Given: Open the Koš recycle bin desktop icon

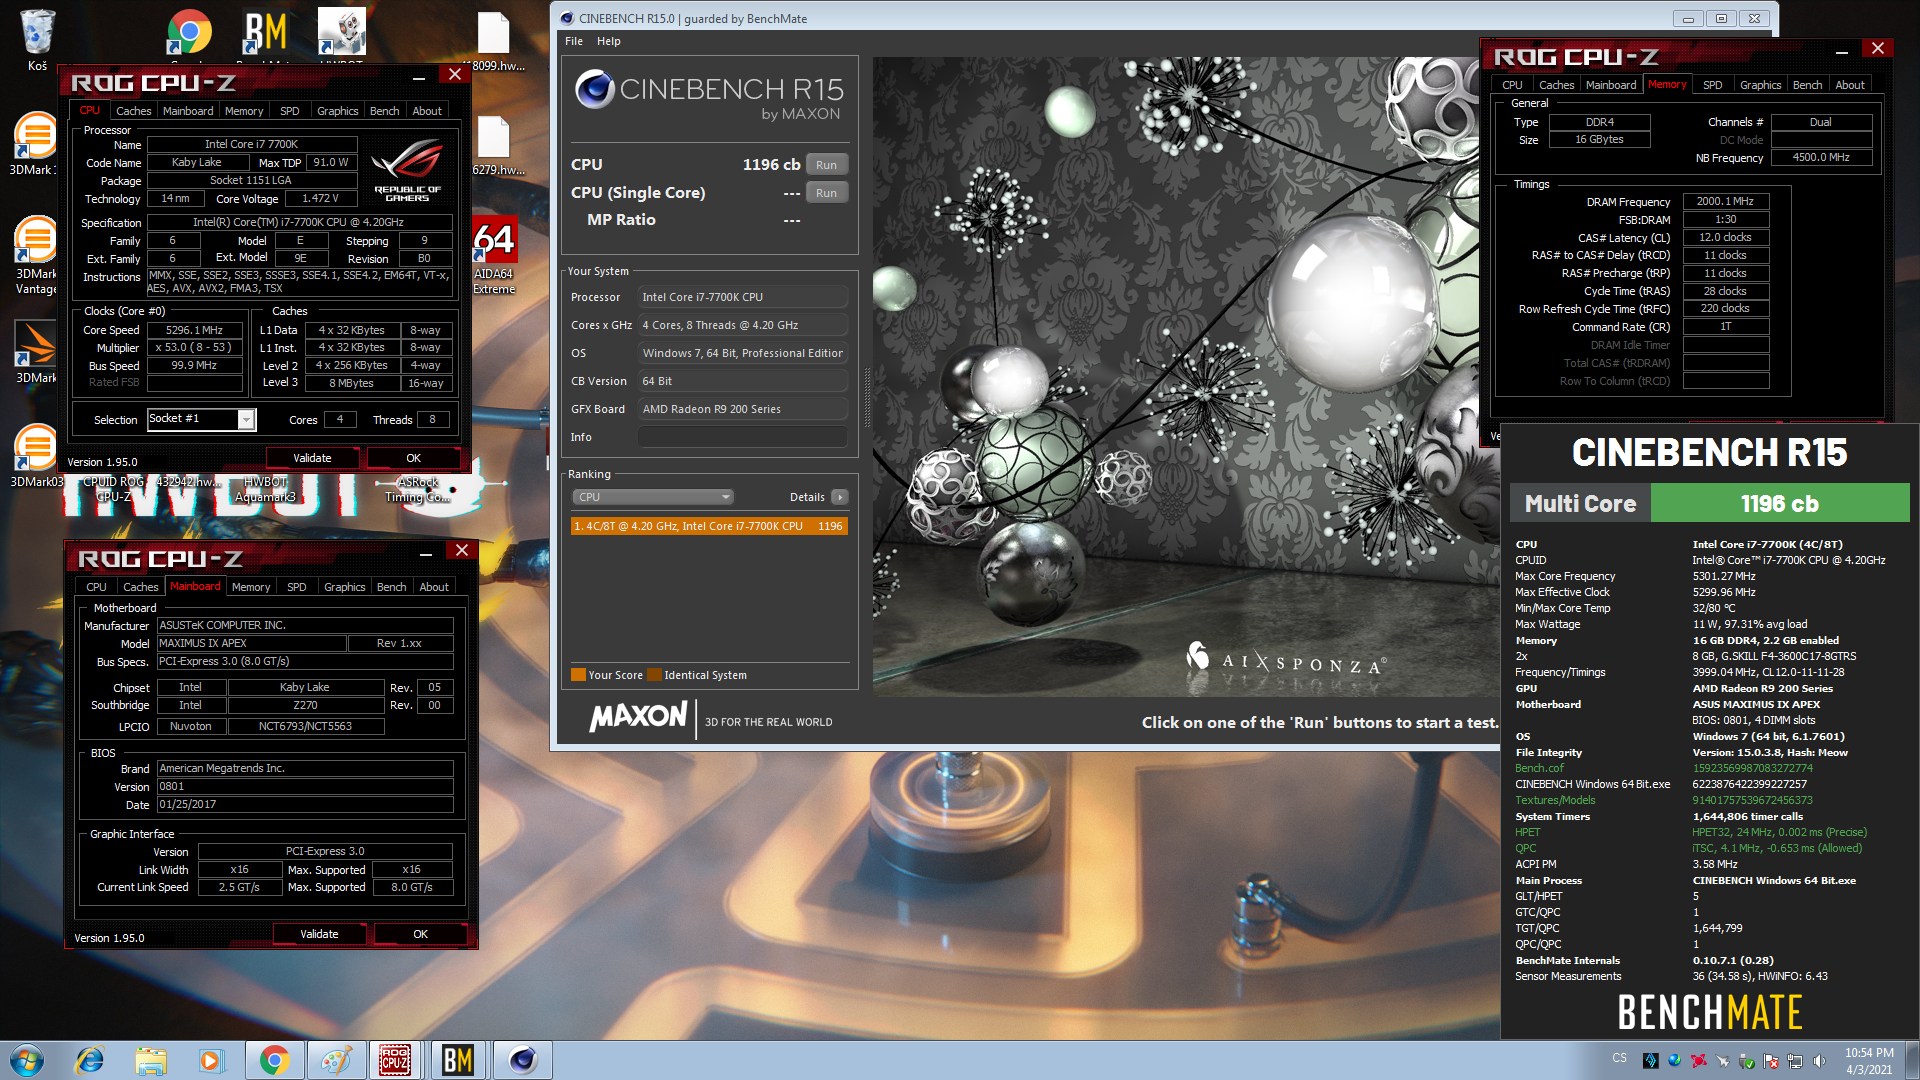Looking at the screenshot, I should coord(37,40).
